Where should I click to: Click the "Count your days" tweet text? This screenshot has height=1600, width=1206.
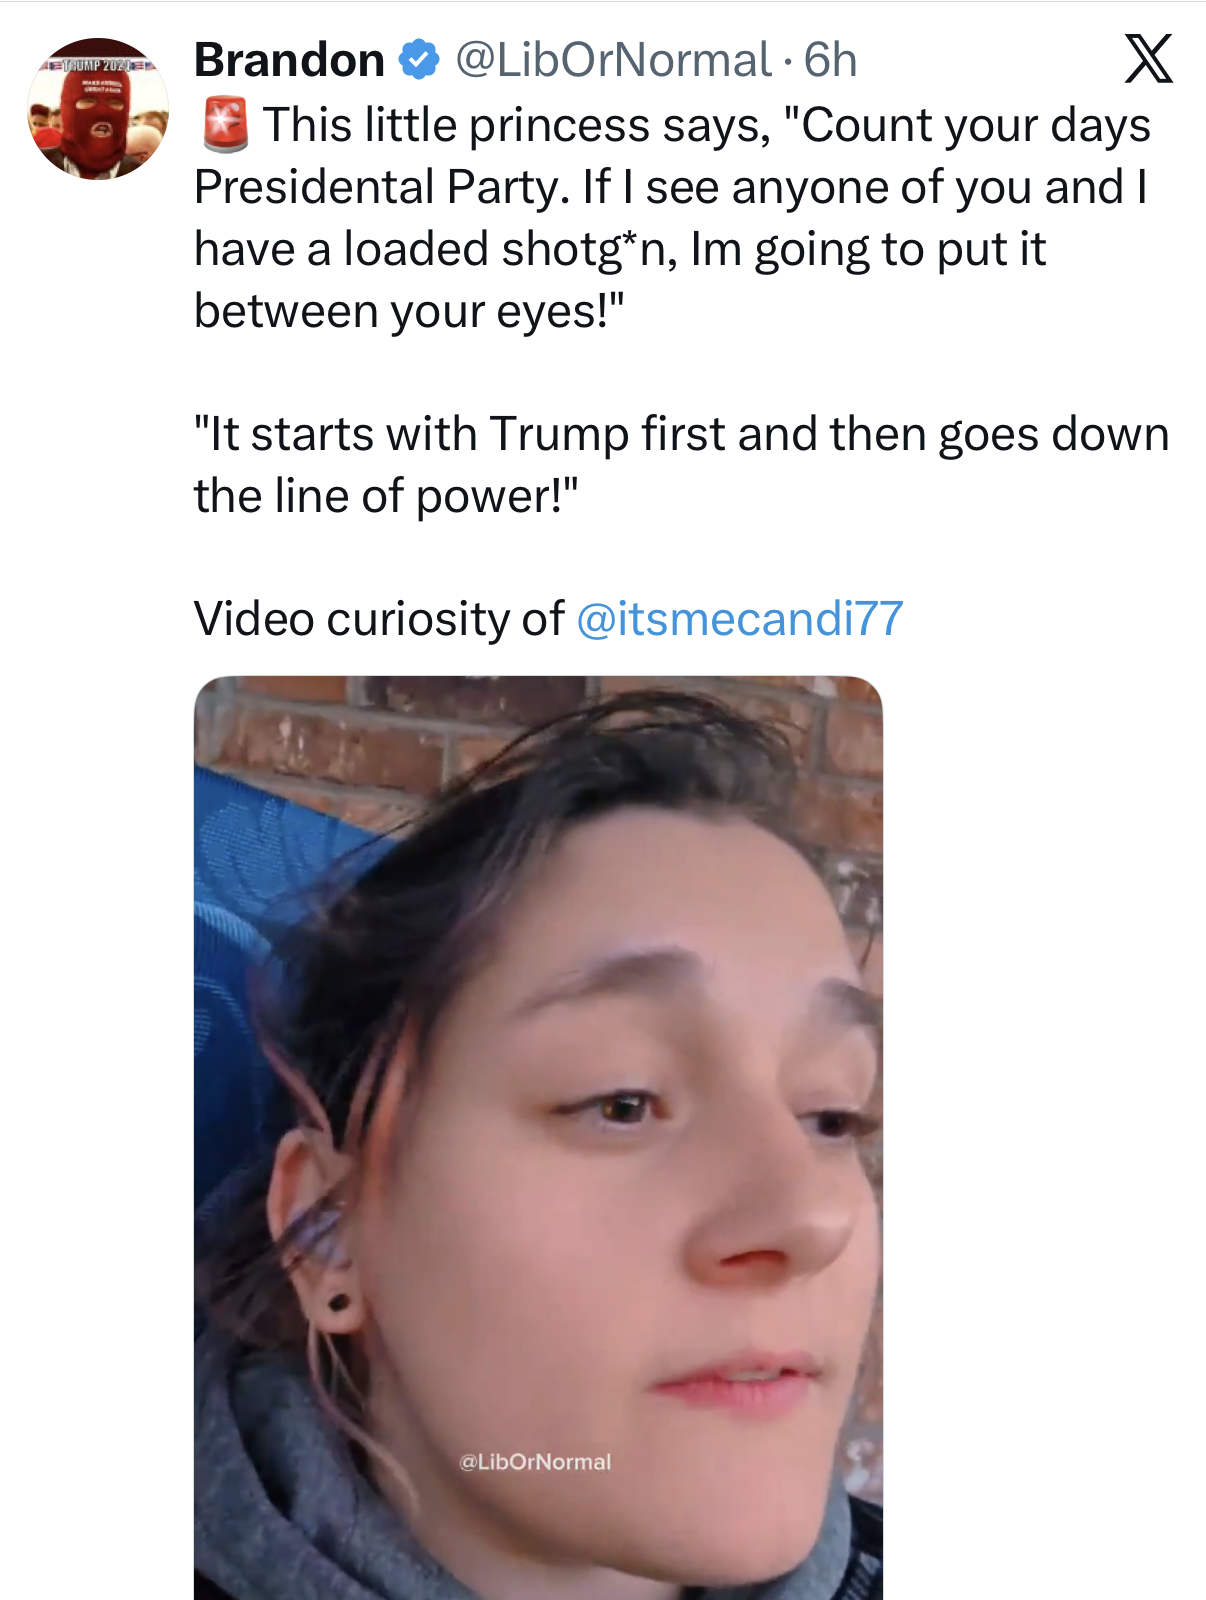[975, 126]
